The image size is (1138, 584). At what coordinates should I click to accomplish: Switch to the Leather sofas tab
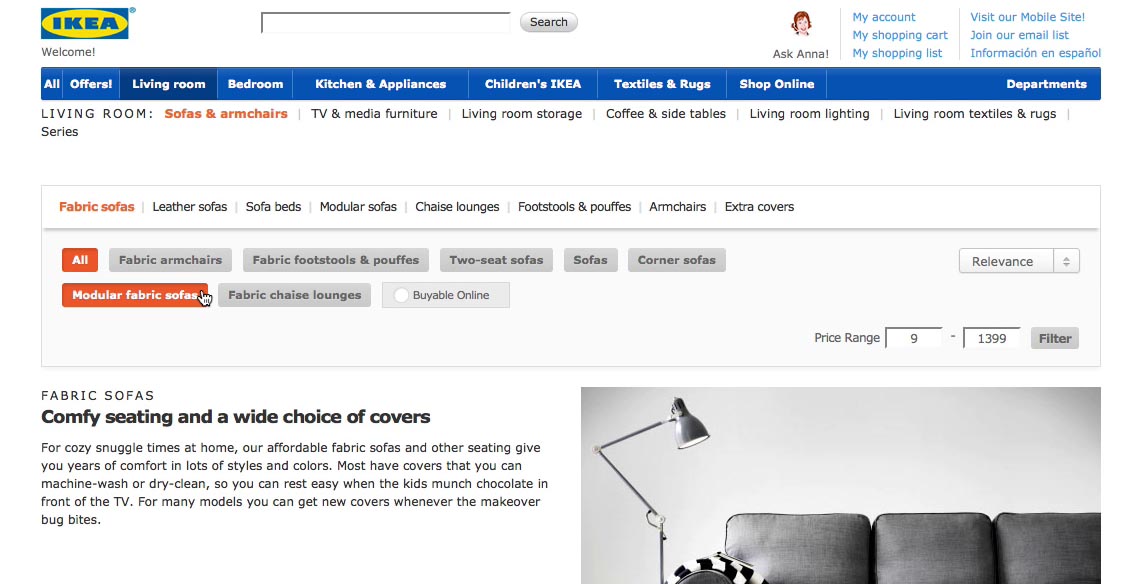189,206
